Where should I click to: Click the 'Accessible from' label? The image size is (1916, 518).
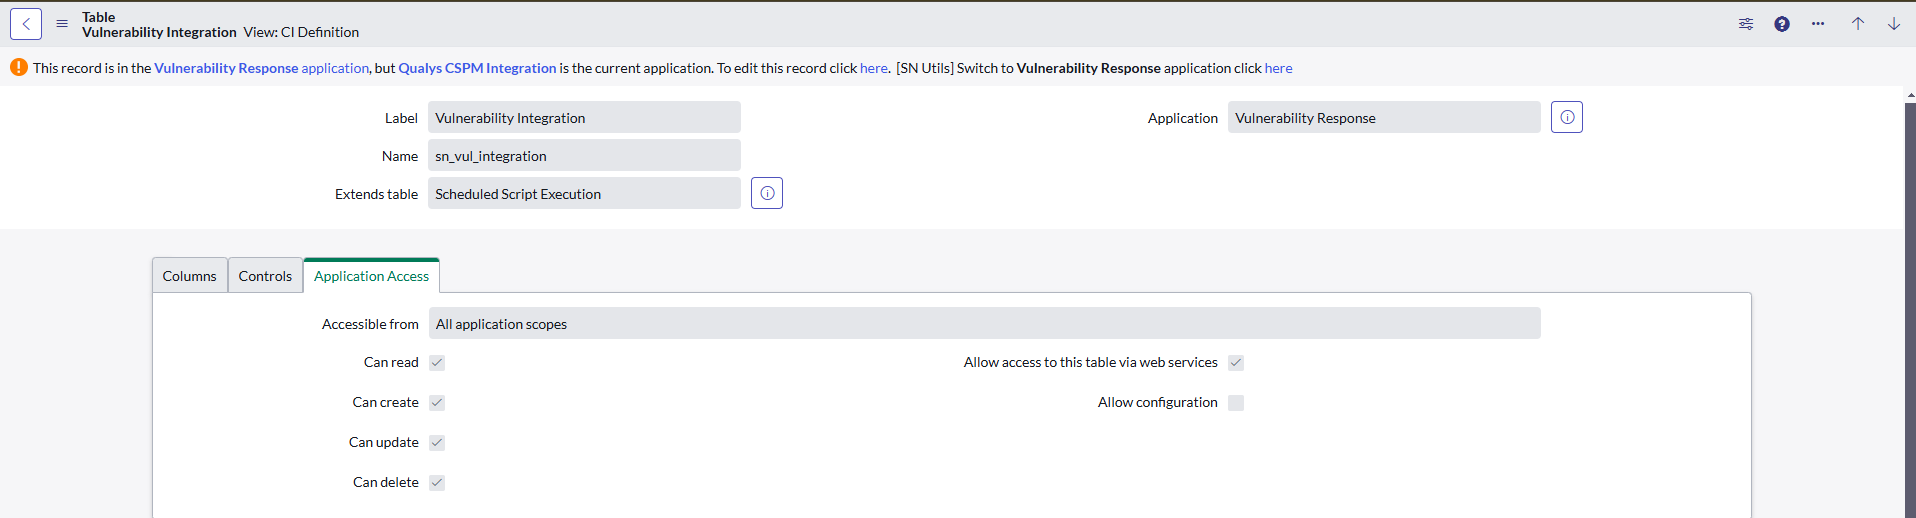[370, 324]
